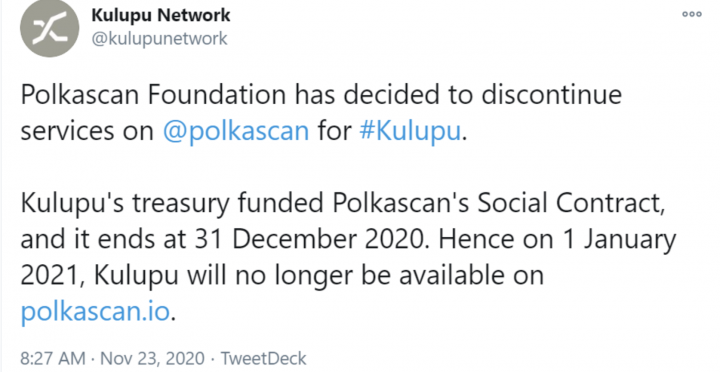Viewport: 720px width, 372px height.
Task: Click 'services on' text before the mention
Action: point(87,130)
